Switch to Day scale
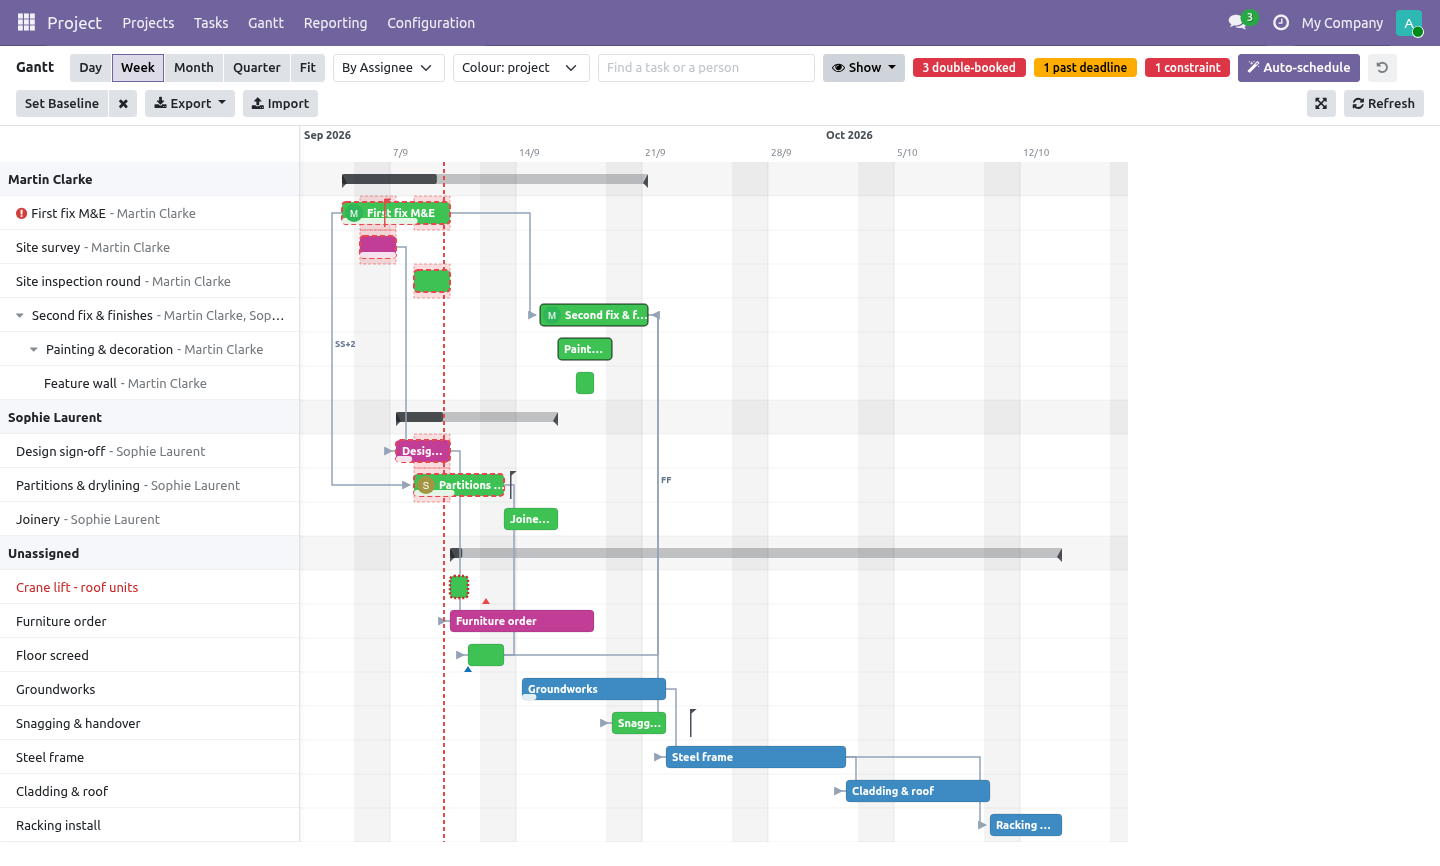 click(x=91, y=68)
